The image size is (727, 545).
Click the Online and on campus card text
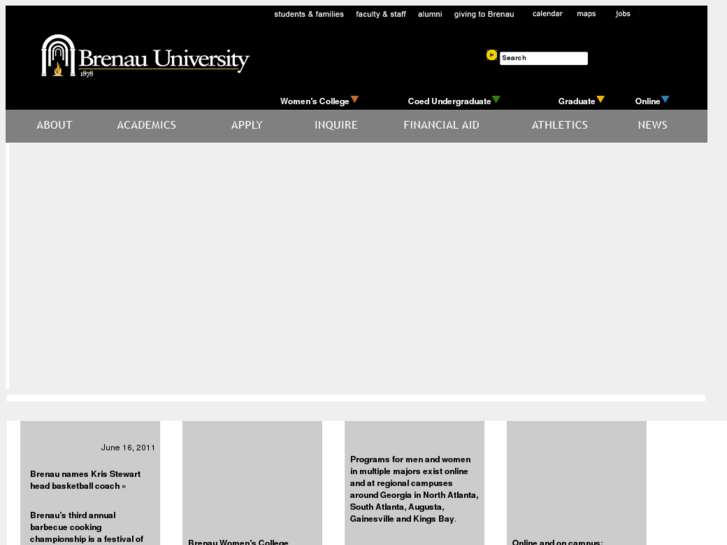tap(557, 542)
